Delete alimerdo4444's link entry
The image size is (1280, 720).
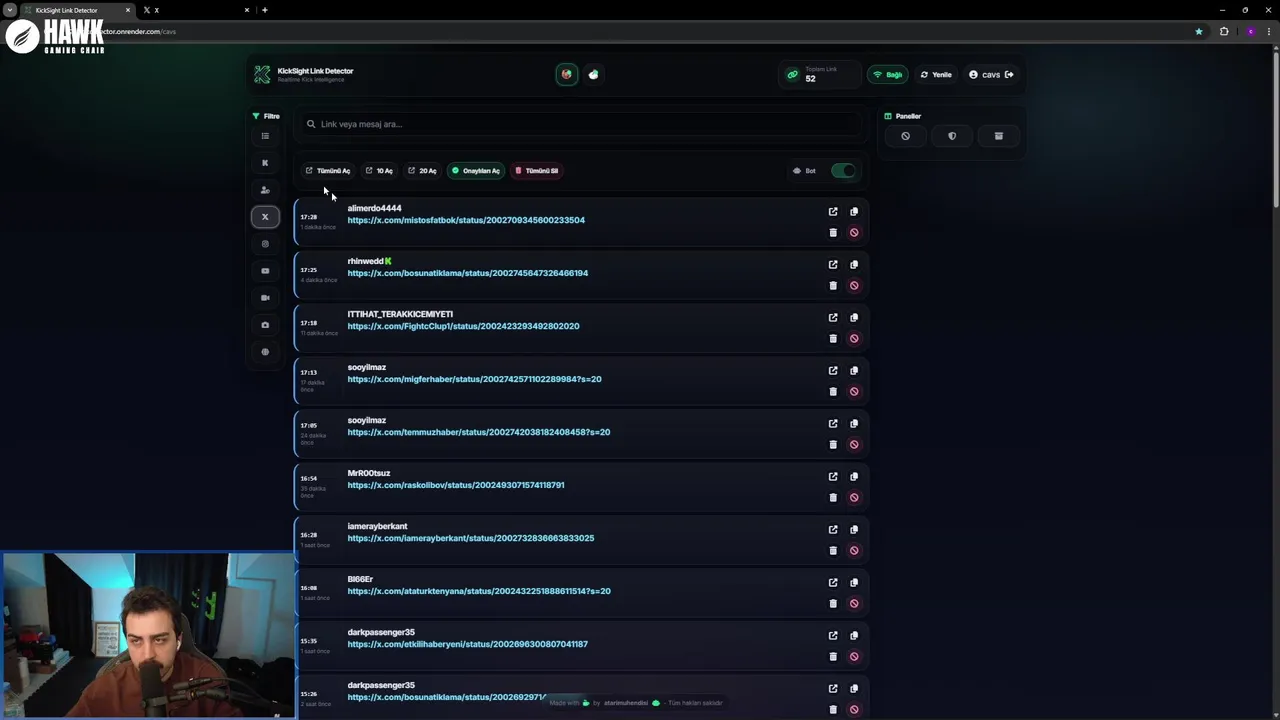833,233
